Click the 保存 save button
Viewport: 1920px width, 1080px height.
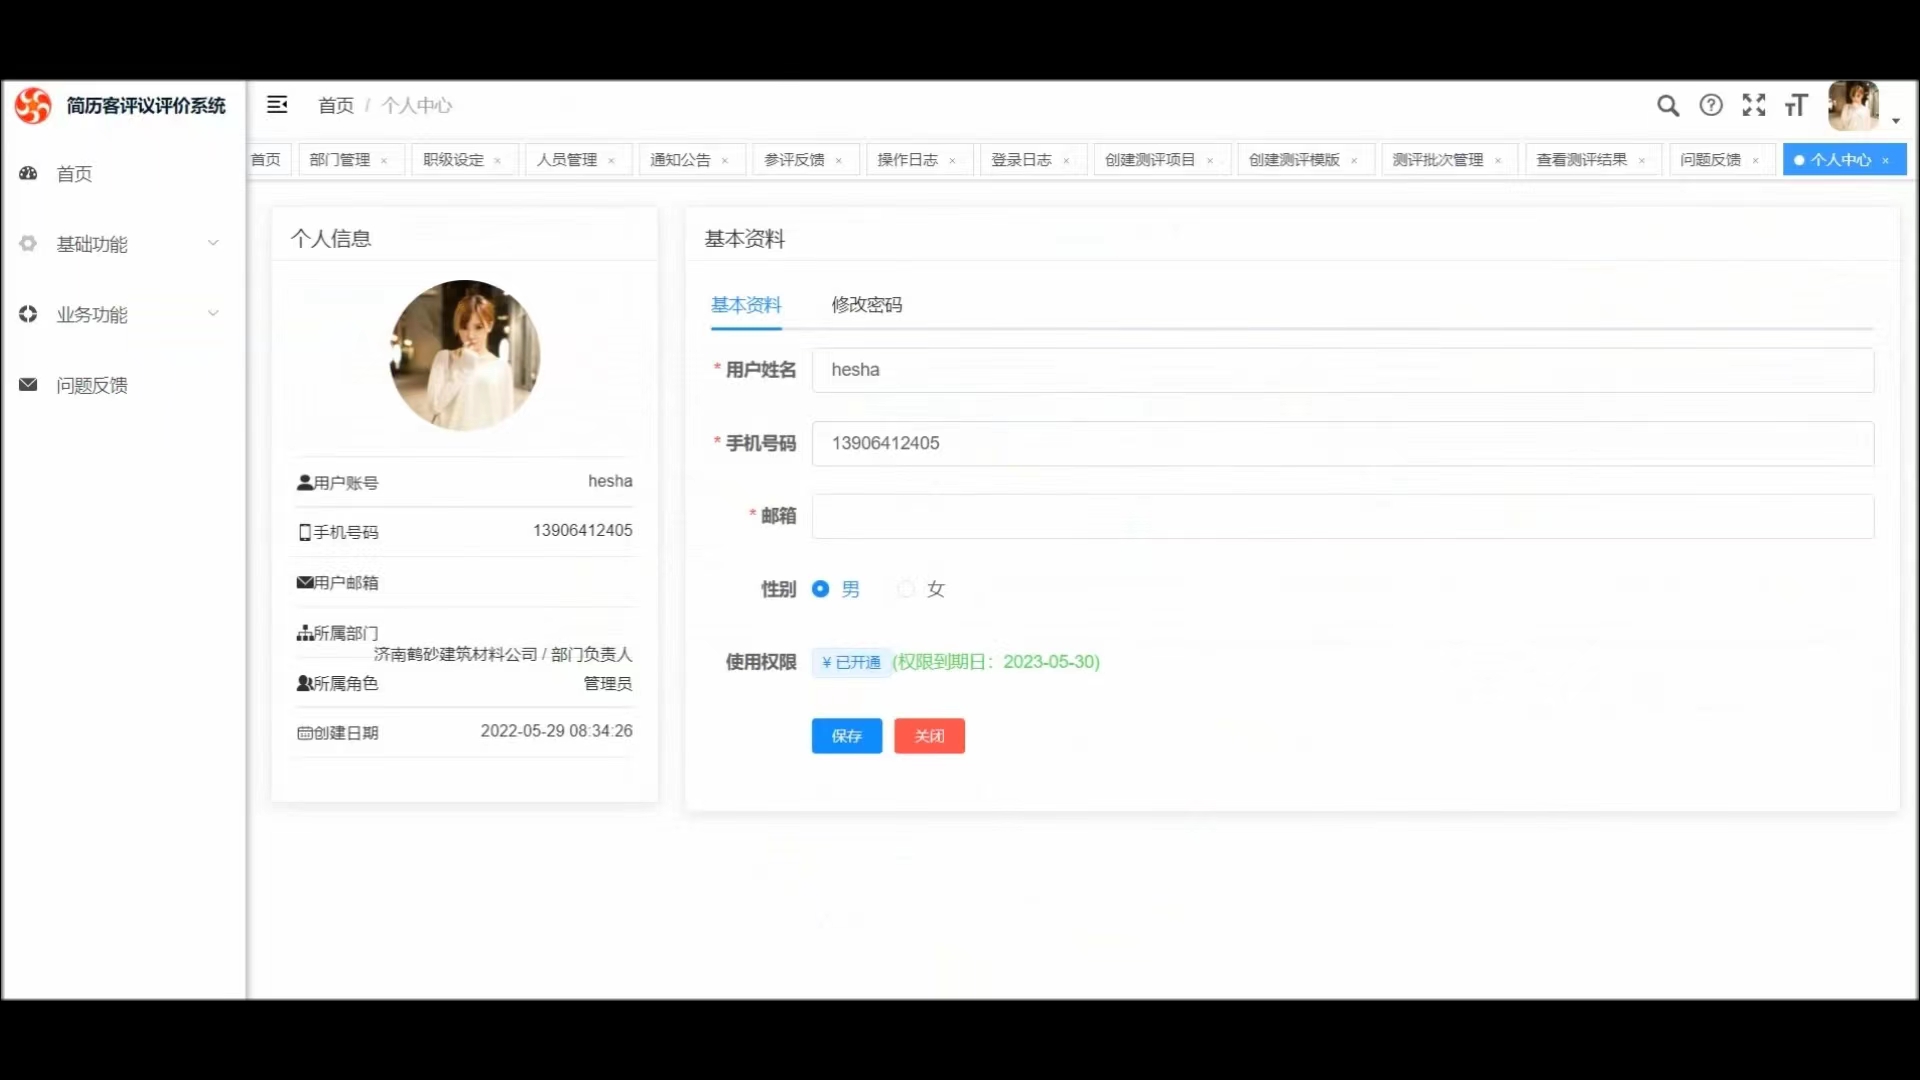point(846,736)
